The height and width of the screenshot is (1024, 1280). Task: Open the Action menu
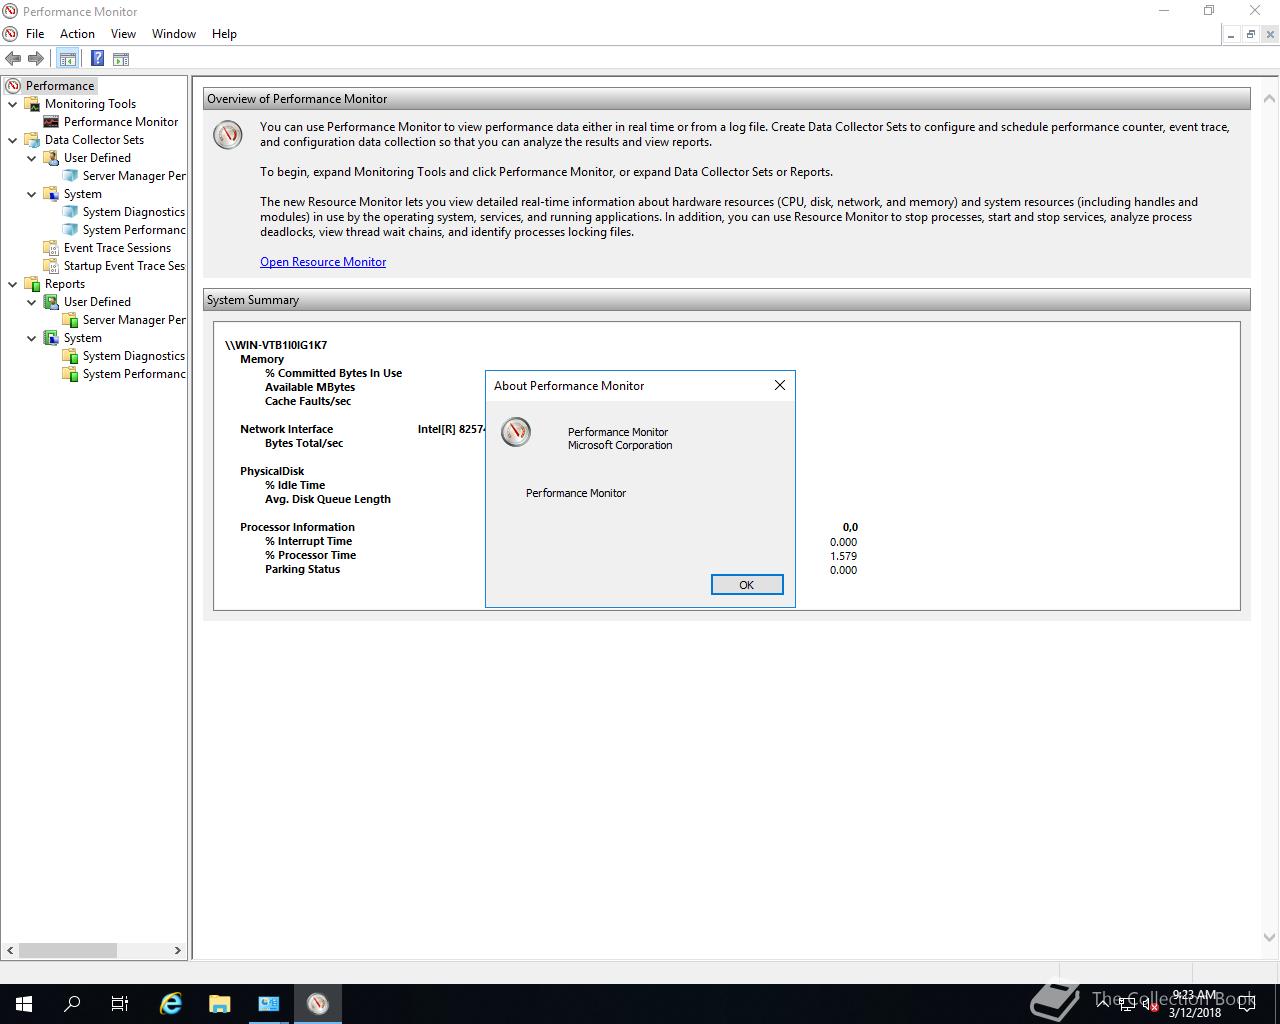click(77, 34)
